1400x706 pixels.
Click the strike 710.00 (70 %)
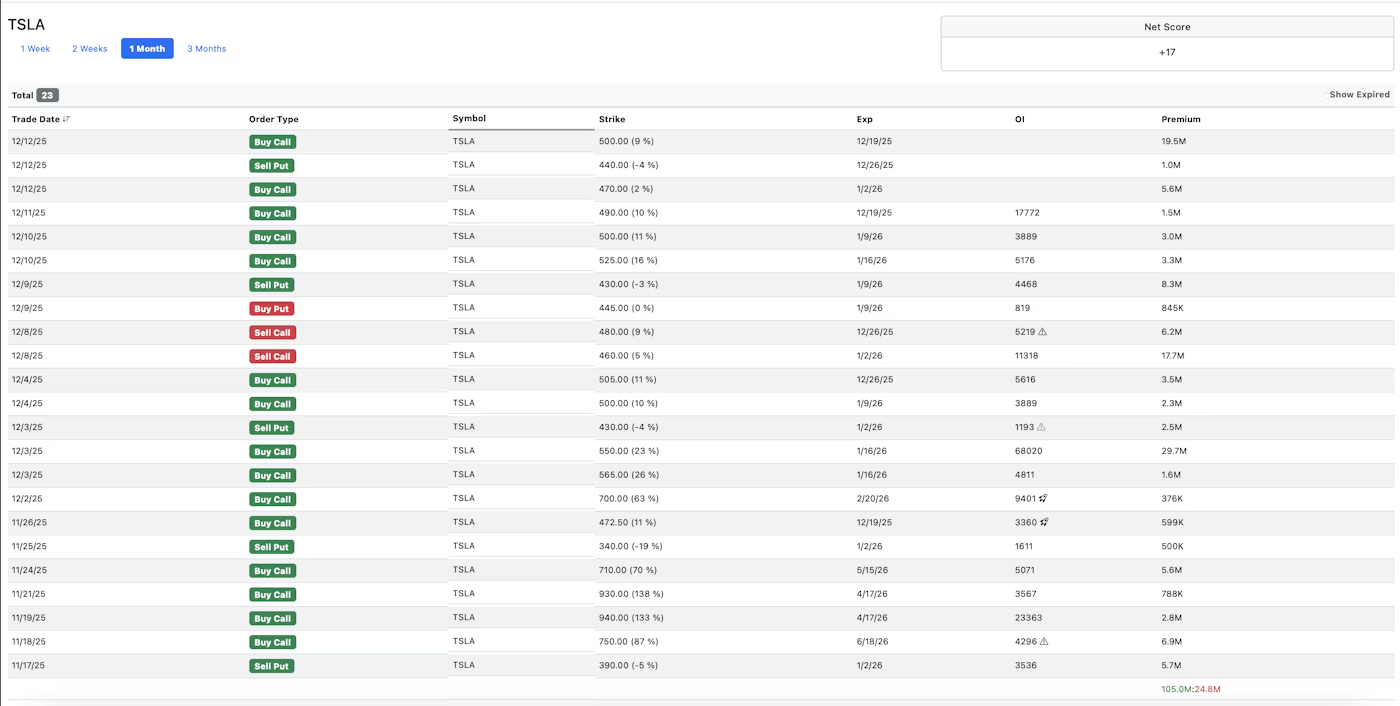(x=629, y=570)
